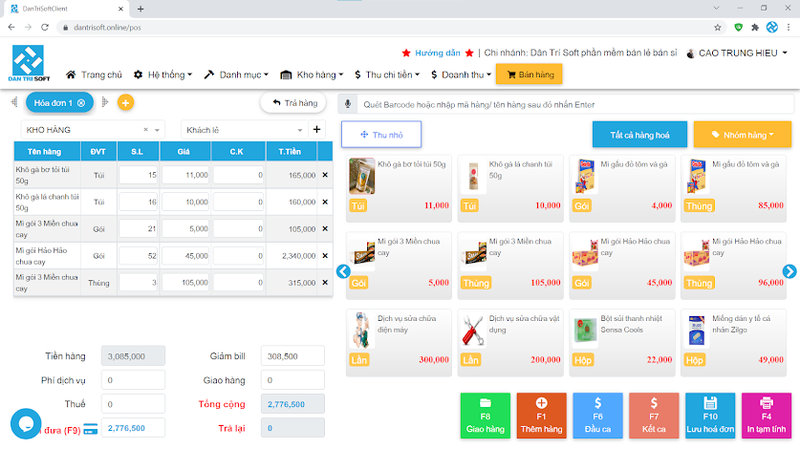The width and height of the screenshot is (800, 449).
Task: Click the Dan Tri Soft logo
Action: click(29, 63)
